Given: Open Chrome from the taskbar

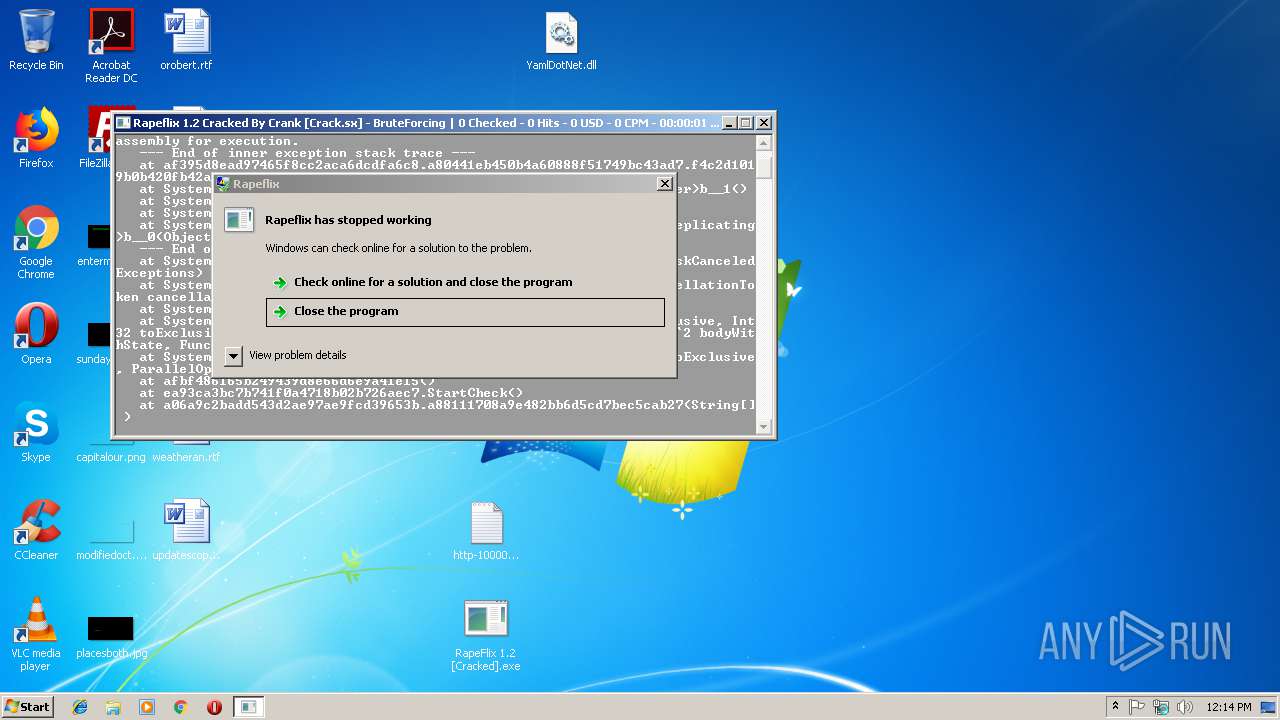Looking at the screenshot, I should tap(181, 707).
